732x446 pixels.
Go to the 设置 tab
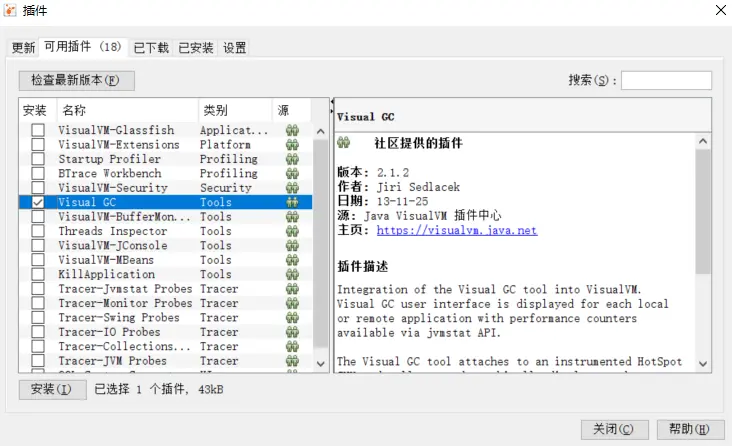click(234, 48)
